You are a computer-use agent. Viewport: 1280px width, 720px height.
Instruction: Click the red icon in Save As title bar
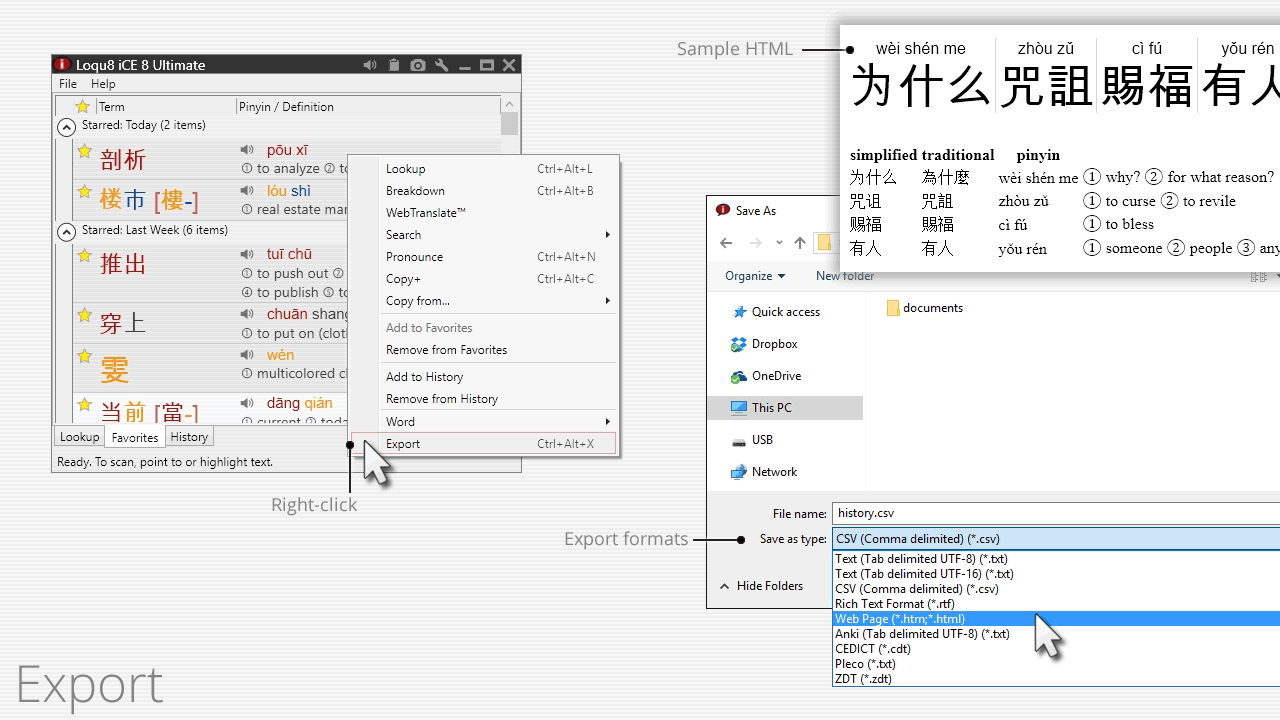pos(723,210)
